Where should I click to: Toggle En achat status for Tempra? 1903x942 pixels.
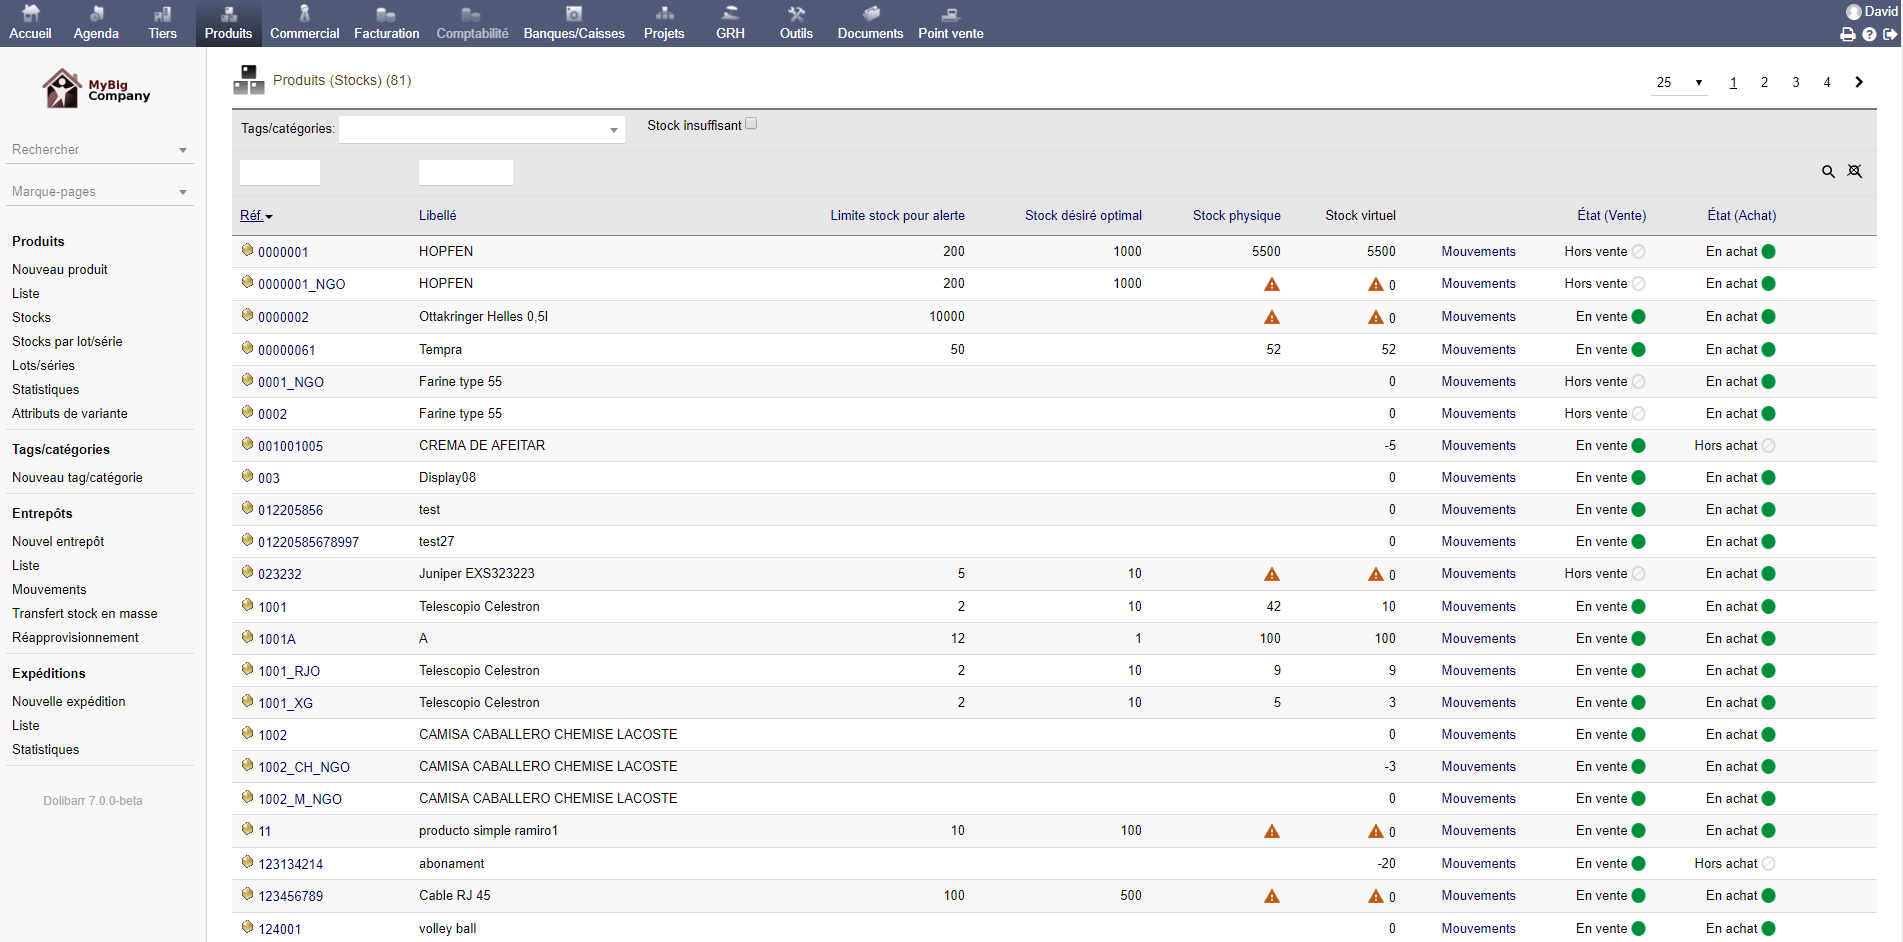tap(1768, 349)
